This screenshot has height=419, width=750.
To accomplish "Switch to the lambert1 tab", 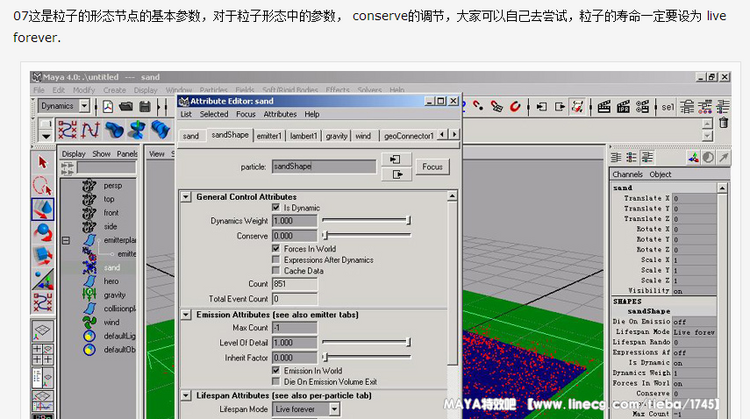I will [303, 136].
